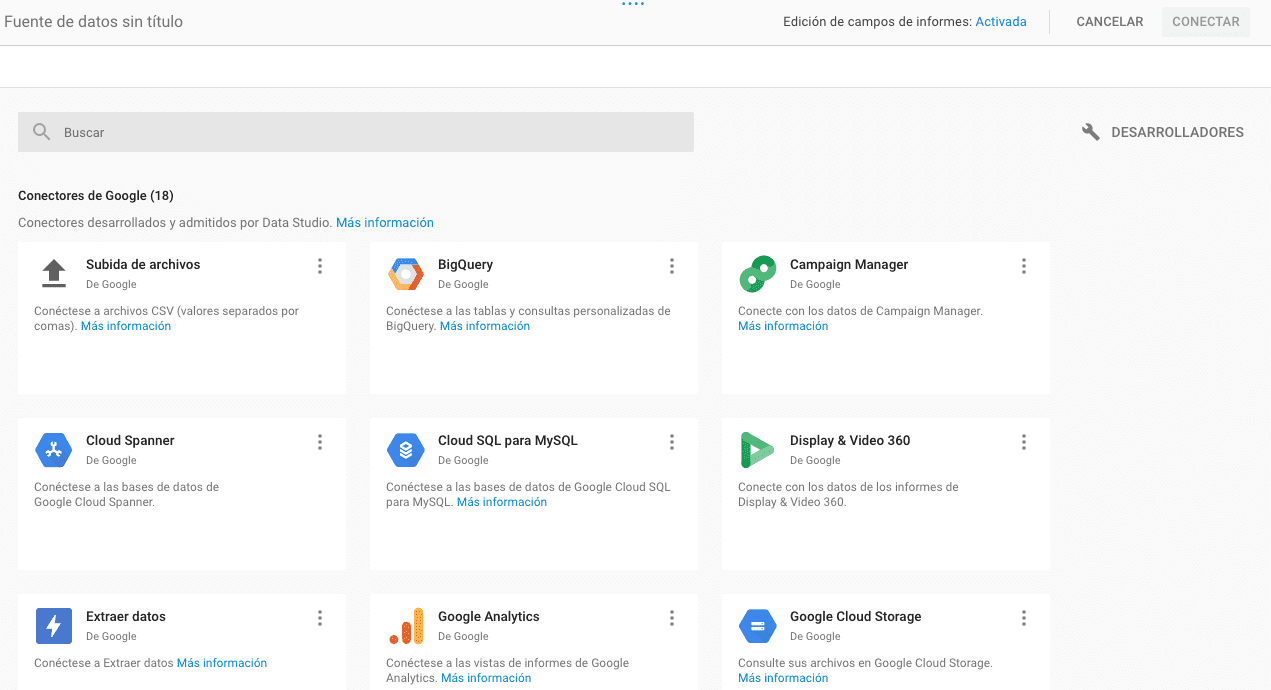The width and height of the screenshot is (1271, 690).
Task: Select the Cloud SQL para MySQL title
Action: [x=508, y=441]
